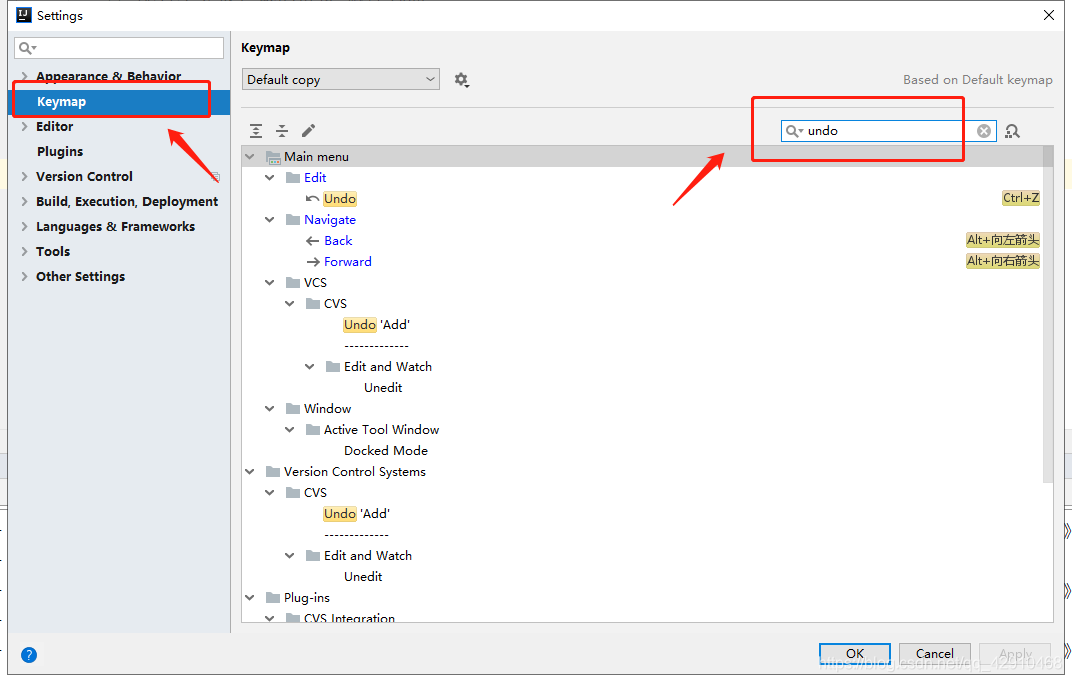1072x682 pixels.
Task: Click the pencil edit shortcut icon
Action: coord(308,131)
